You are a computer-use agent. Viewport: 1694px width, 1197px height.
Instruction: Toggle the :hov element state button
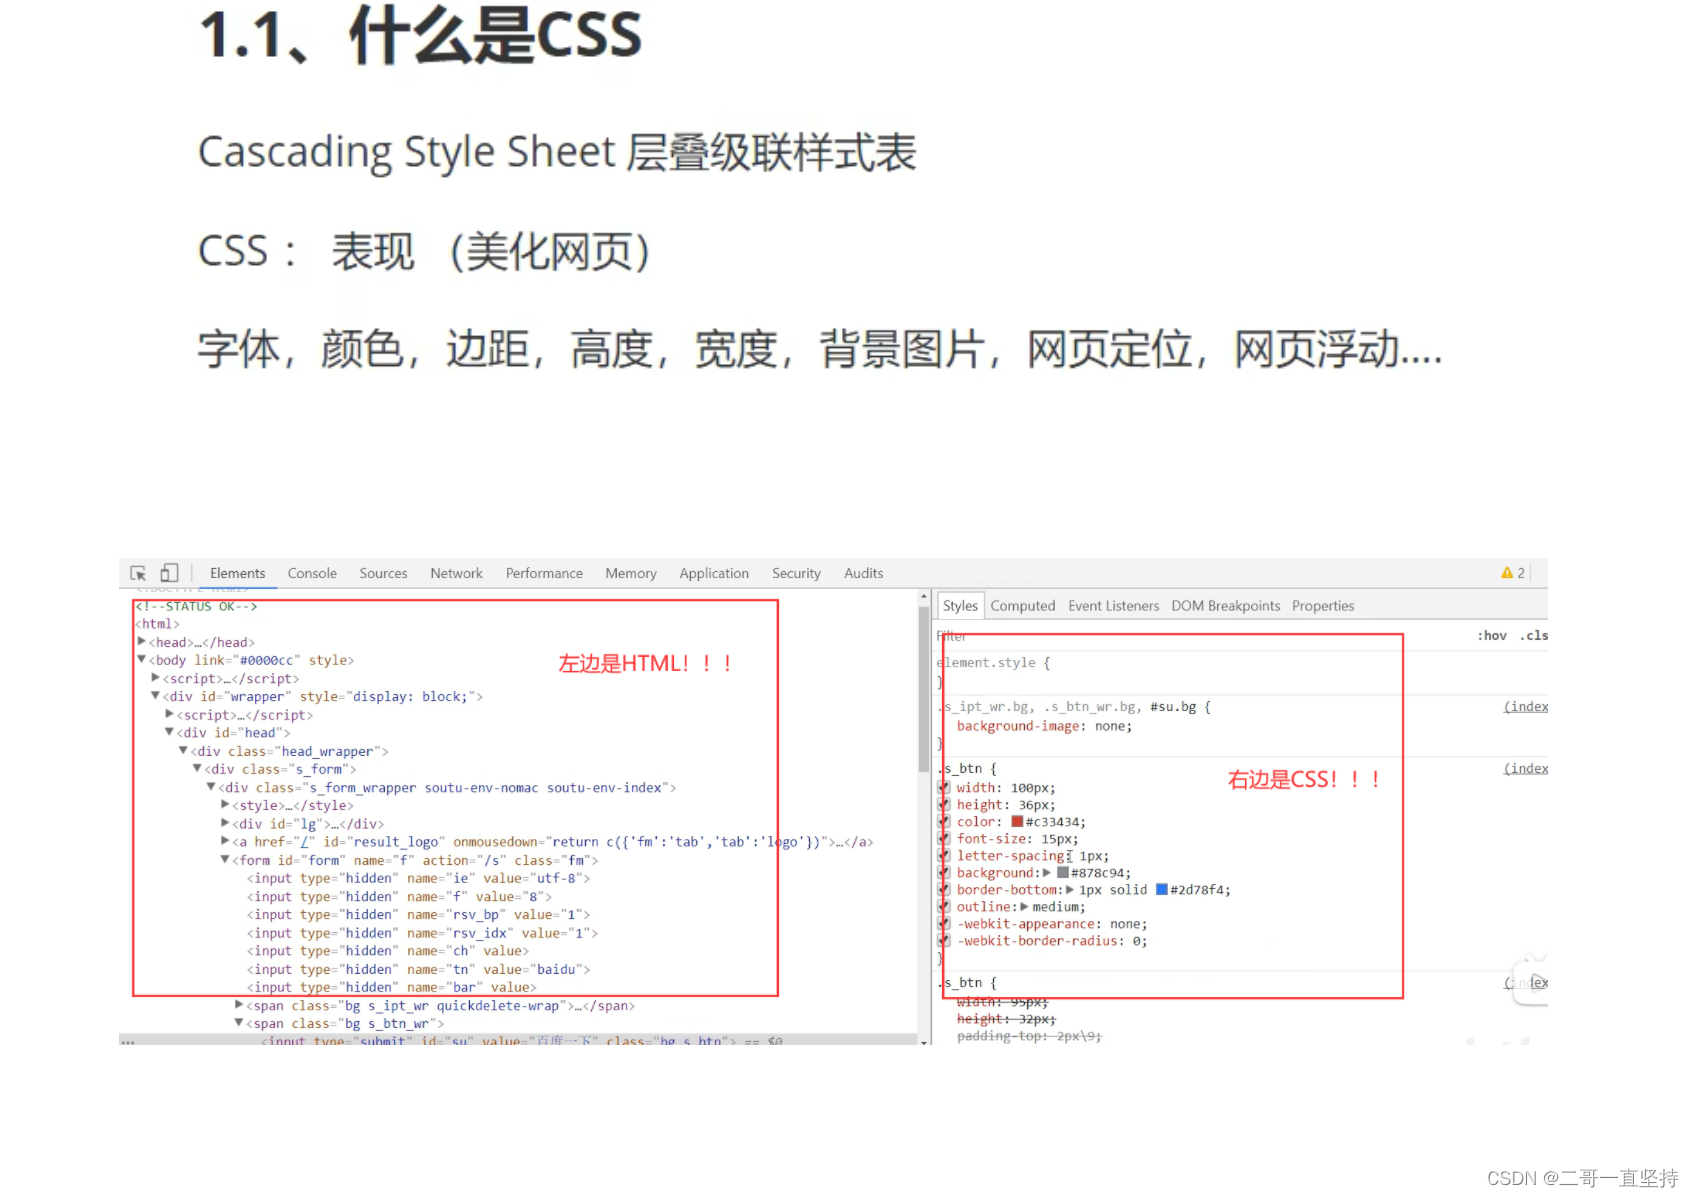click(1491, 635)
